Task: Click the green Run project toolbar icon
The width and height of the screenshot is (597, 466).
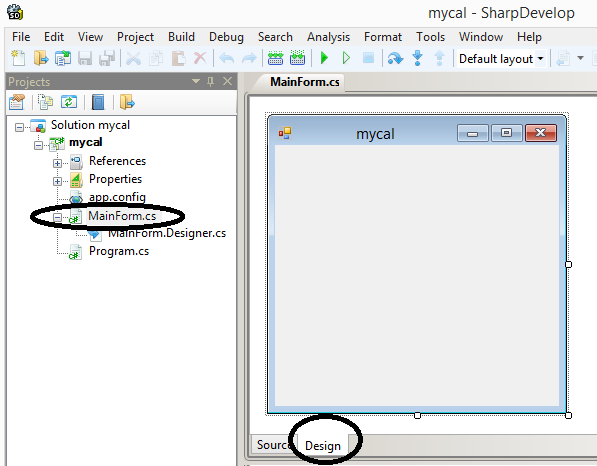Action: tap(324, 58)
